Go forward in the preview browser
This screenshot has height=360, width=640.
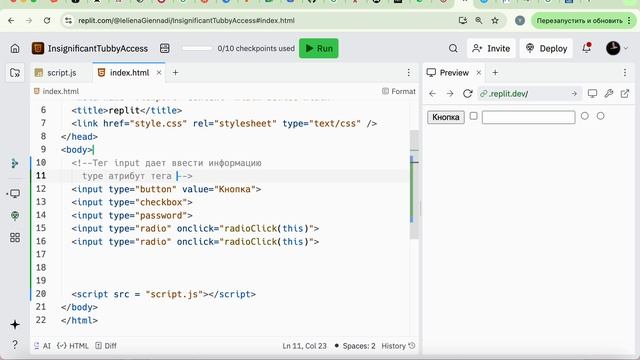[450, 94]
